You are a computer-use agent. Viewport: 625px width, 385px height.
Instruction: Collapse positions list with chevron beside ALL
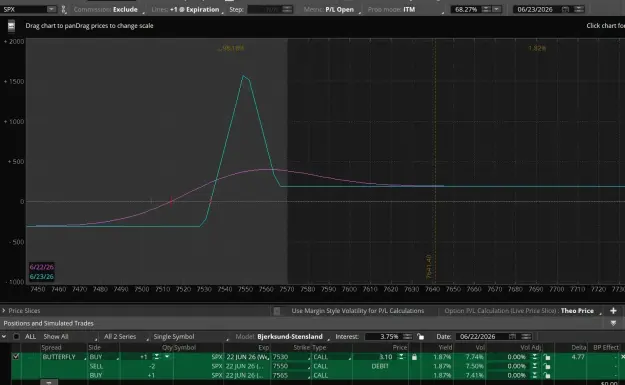pos(4,337)
